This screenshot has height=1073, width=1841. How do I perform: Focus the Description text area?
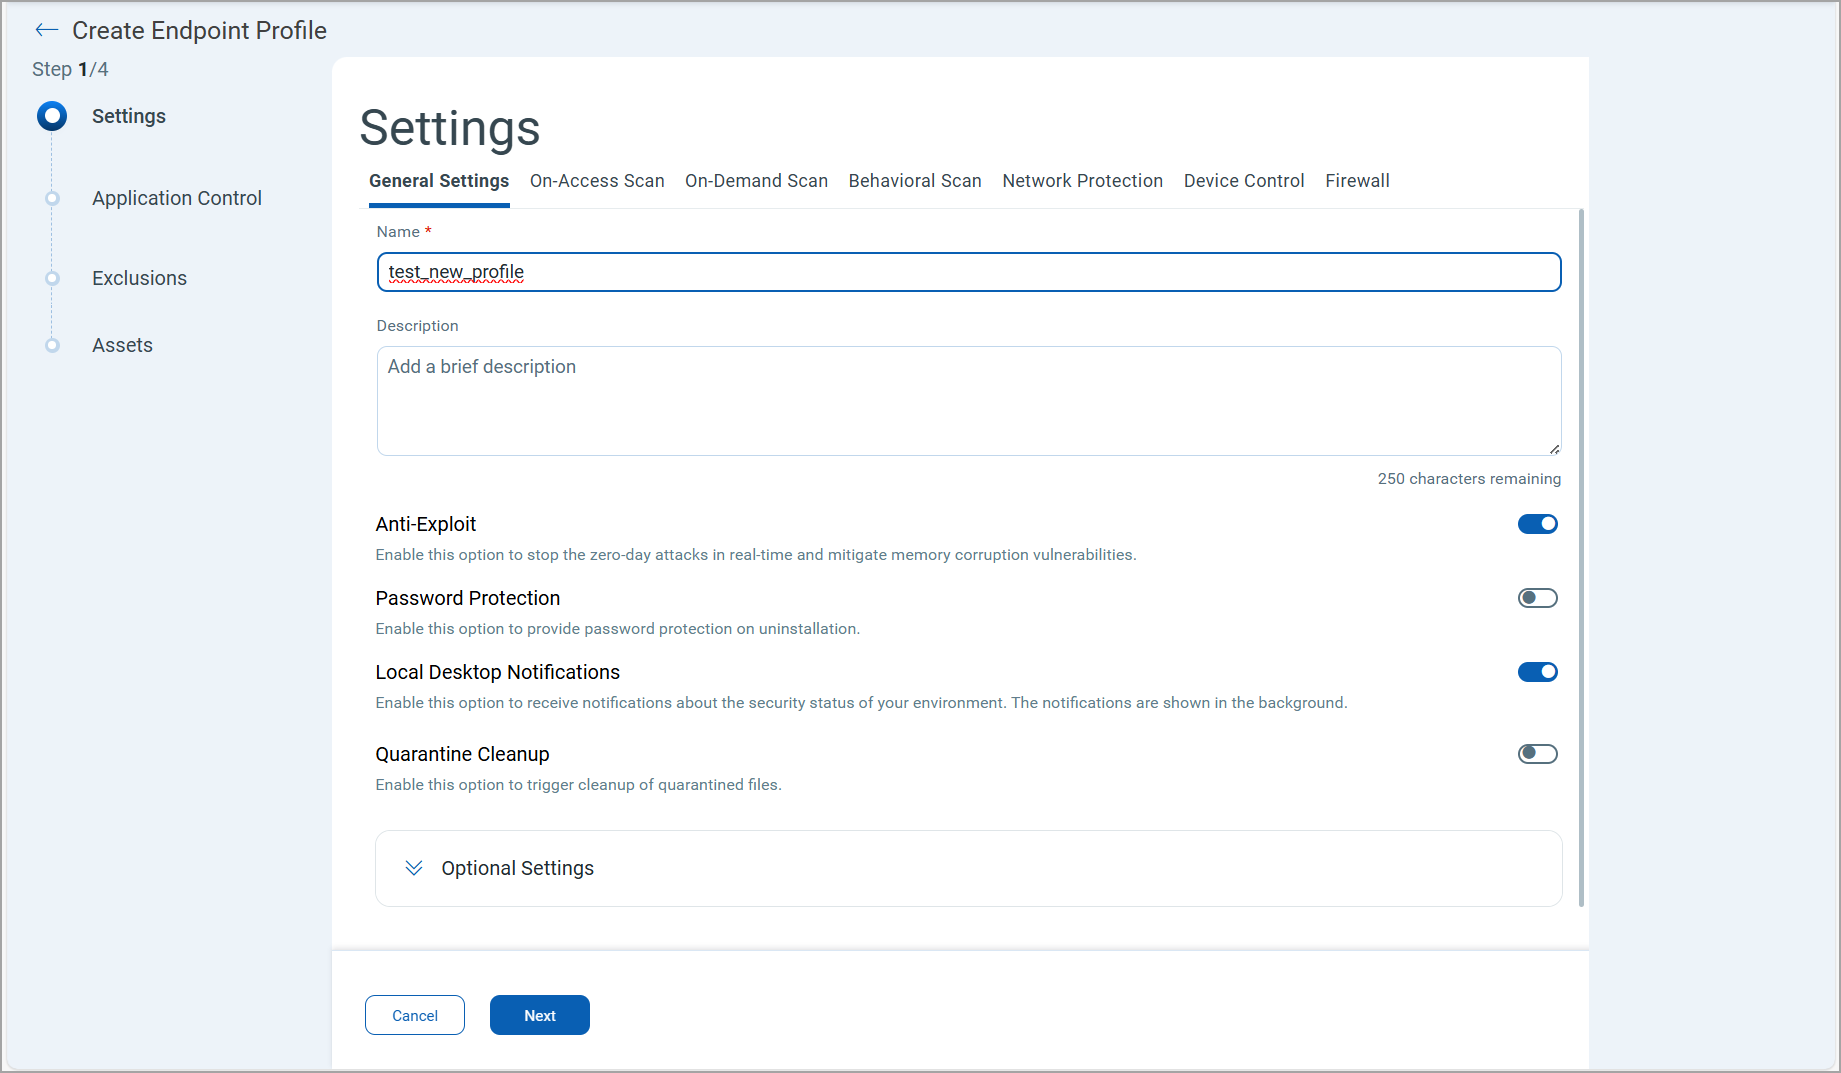(x=968, y=401)
